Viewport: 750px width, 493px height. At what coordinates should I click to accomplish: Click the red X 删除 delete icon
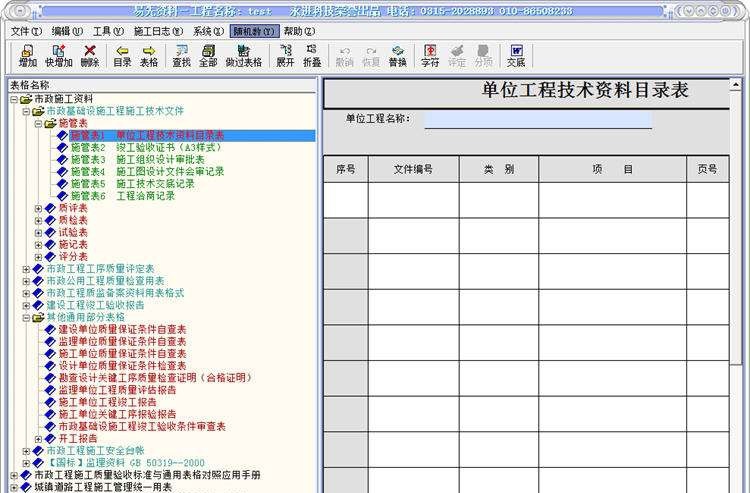[x=89, y=55]
